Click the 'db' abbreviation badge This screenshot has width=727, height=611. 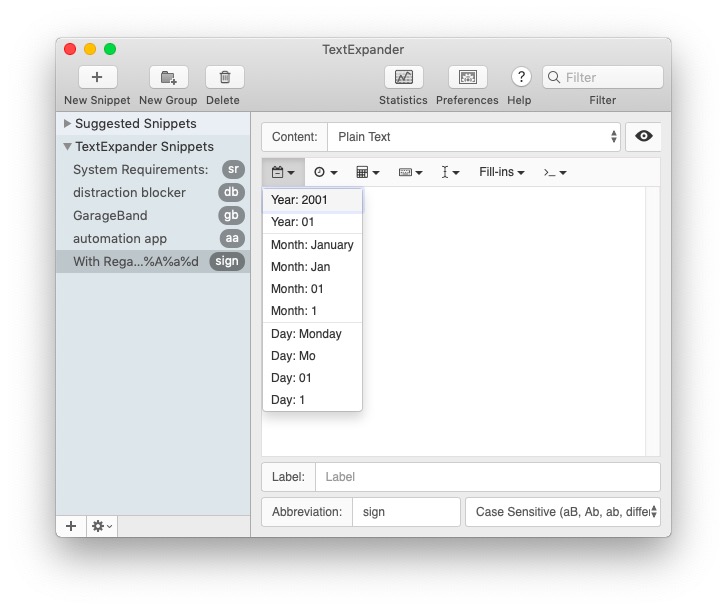coord(231,192)
